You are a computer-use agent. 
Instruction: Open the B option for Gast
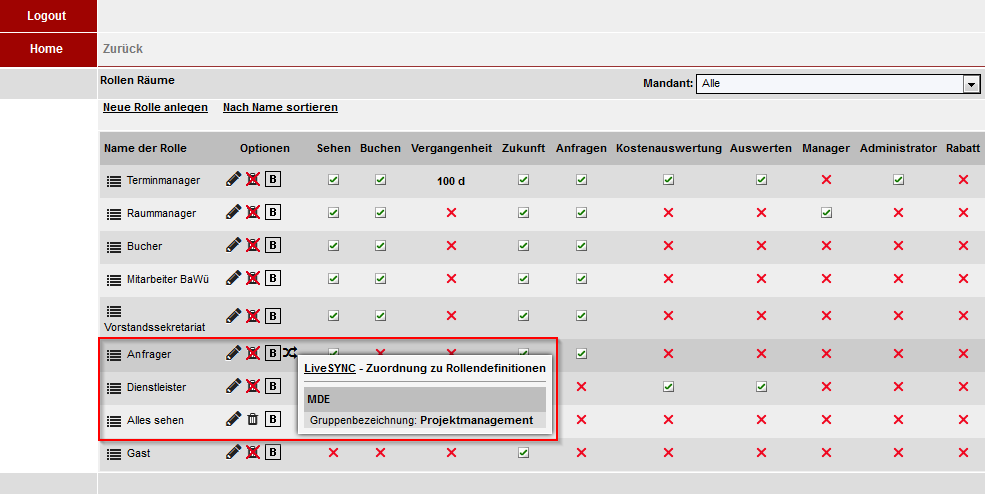pos(273,452)
